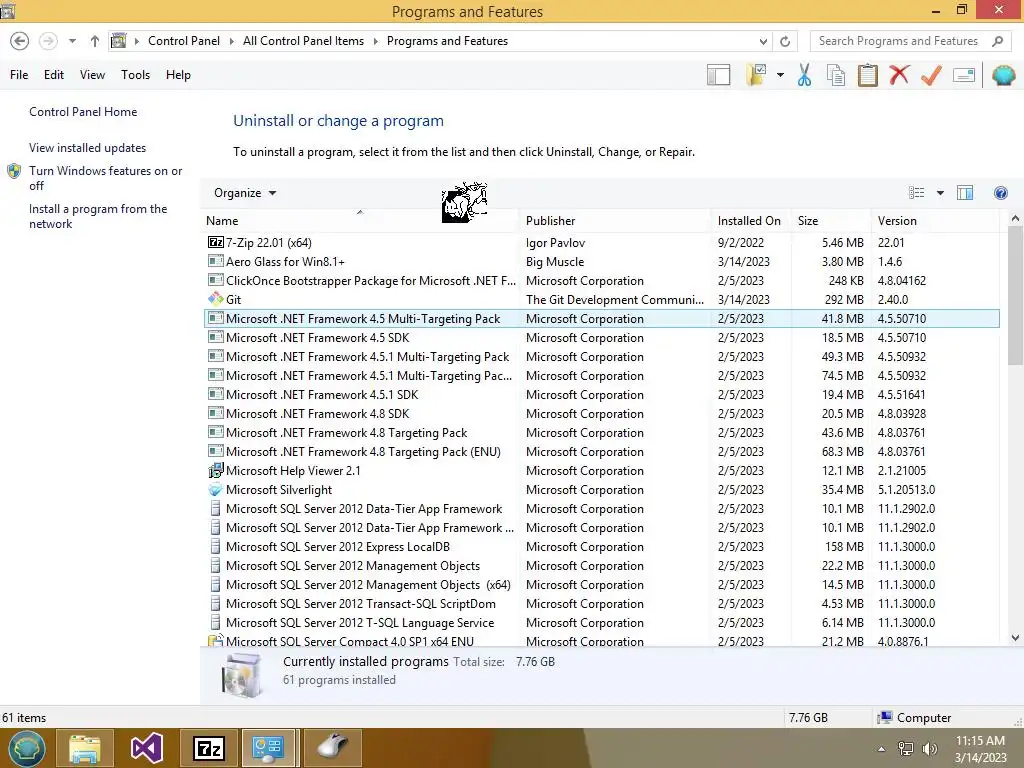Select Microsoft Silverlight entry
The image size is (1024, 768).
point(602,490)
